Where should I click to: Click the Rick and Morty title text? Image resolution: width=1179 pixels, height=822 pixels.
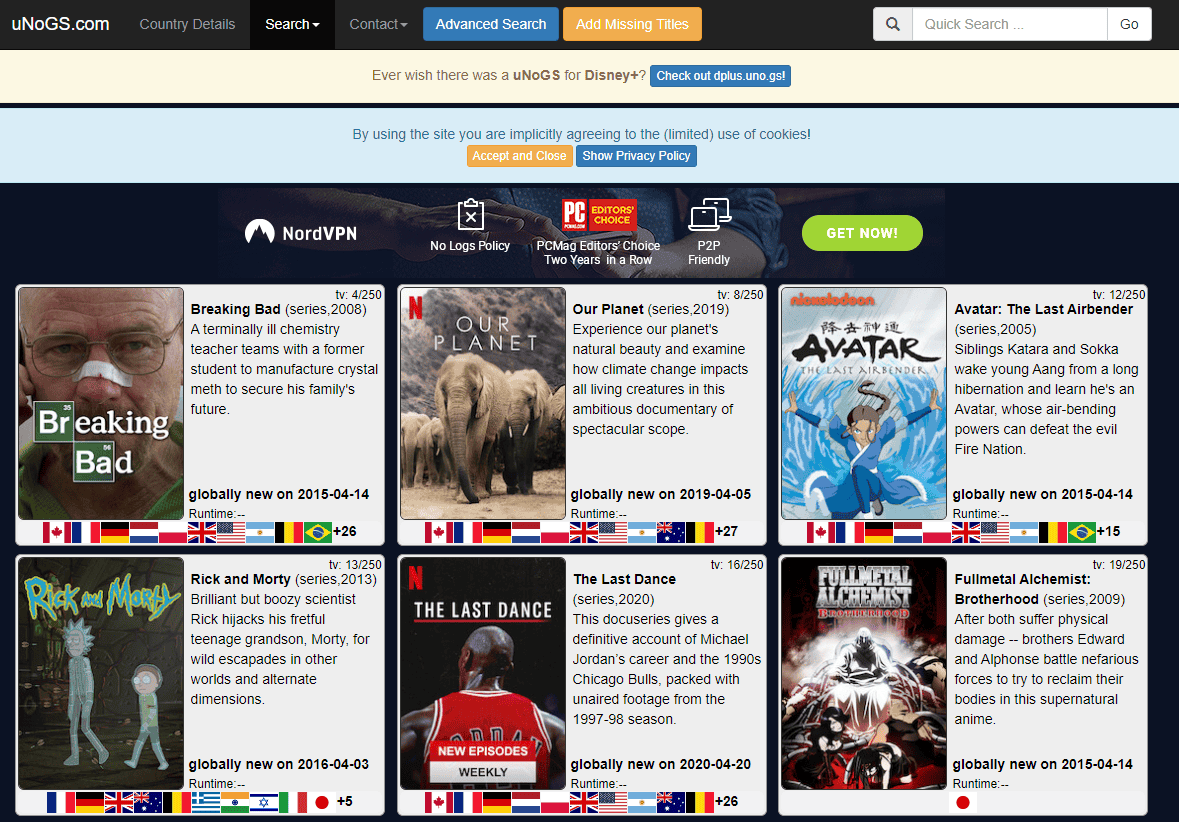tap(241, 579)
